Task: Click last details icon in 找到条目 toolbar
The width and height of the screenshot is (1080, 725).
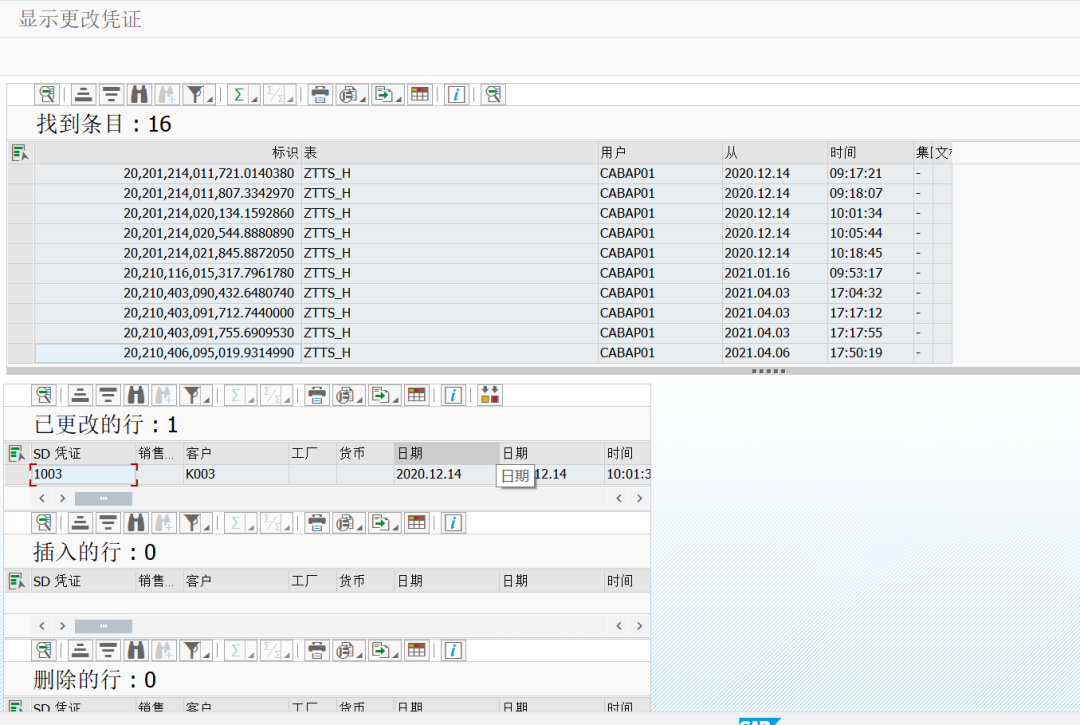Action: [x=493, y=94]
